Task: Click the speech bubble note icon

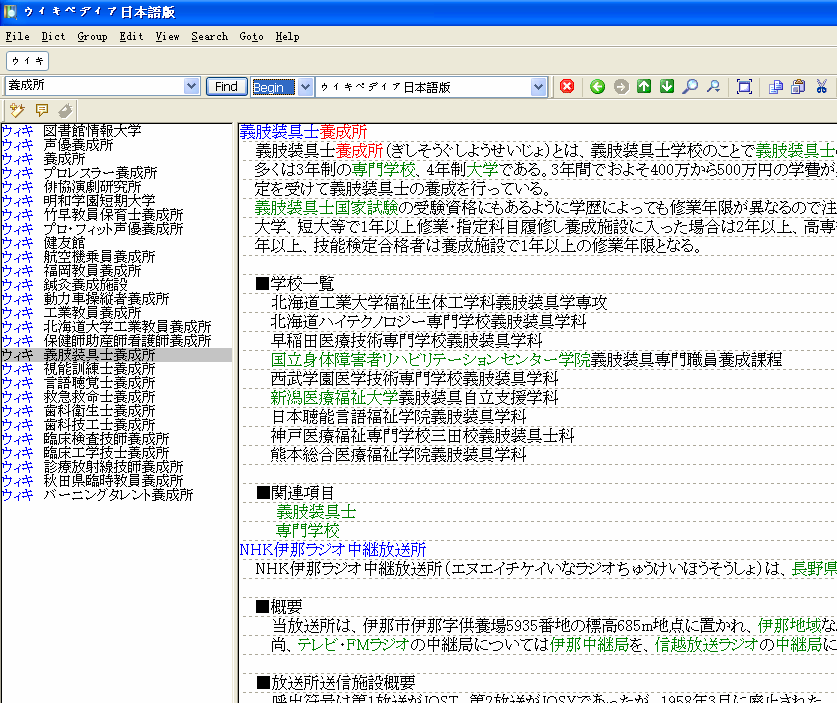Action: 42,110
